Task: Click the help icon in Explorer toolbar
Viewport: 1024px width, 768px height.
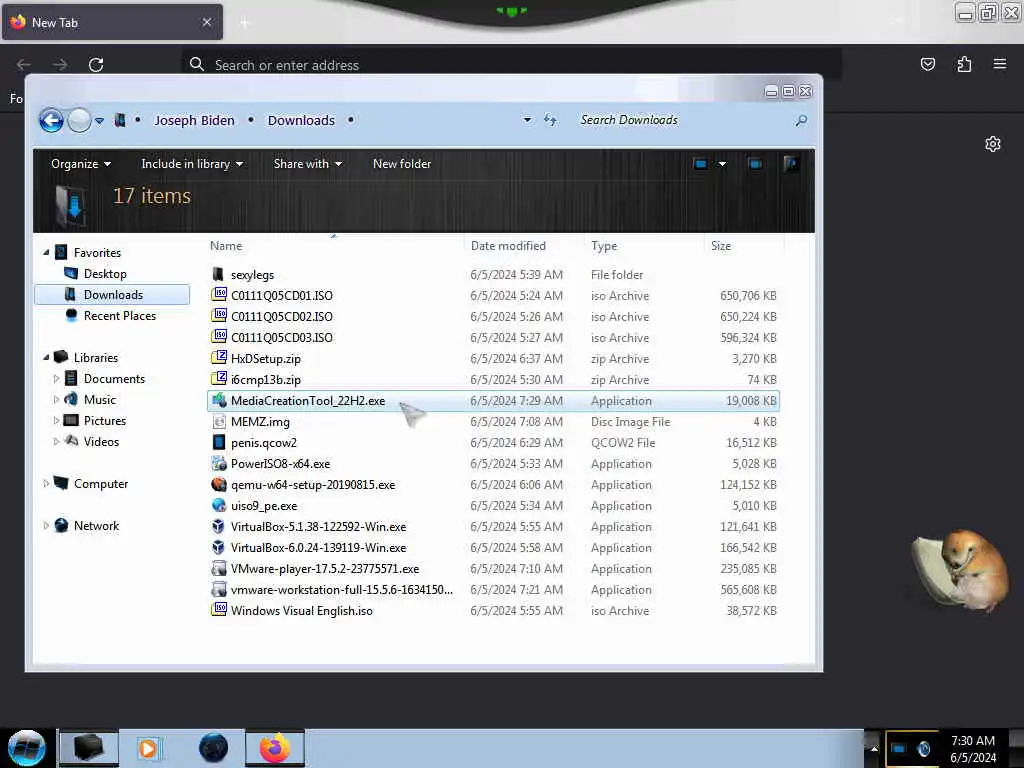Action: tap(791, 163)
